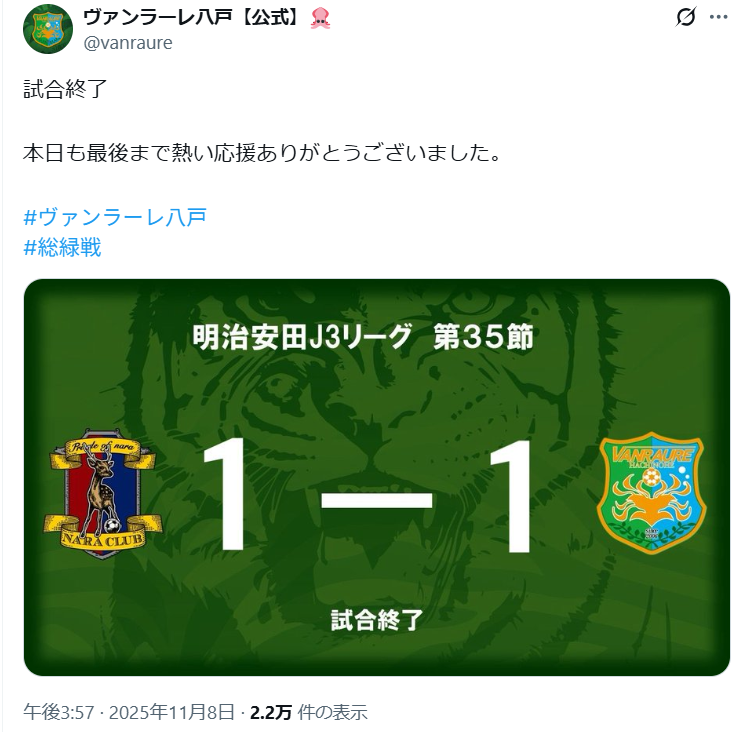Click the right score digit beside the Vanraure crest
This screenshot has width=751, height=732.
(510, 495)
